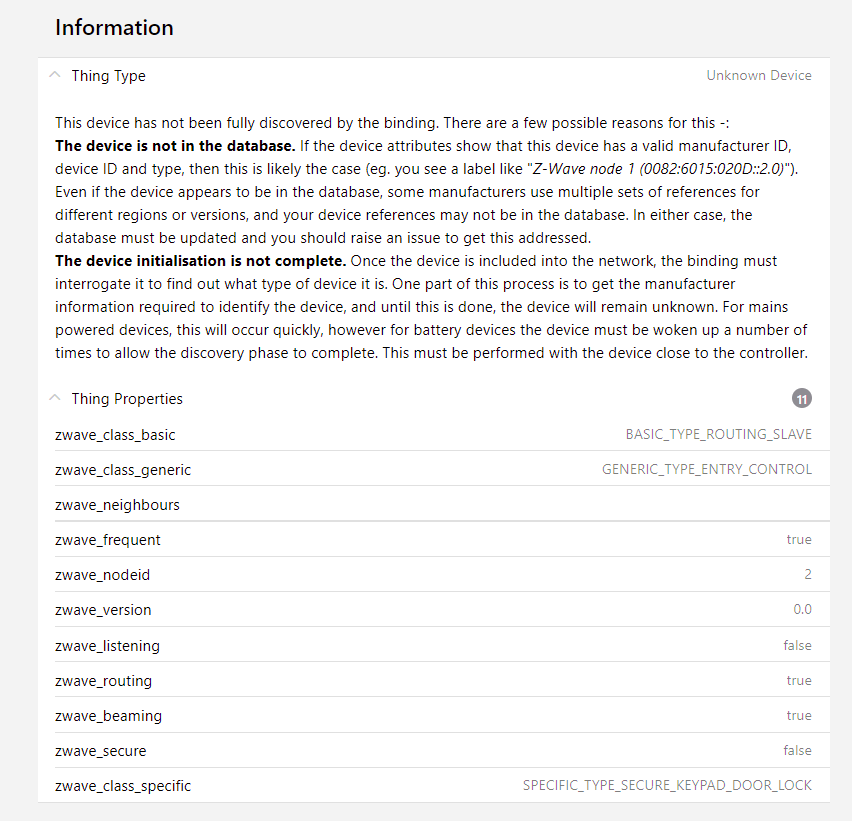This screenshot has height=821, width=852.
Task: Click SPECIFIC_TYPE_SECURE_KEYPAD_DOOR_LOCK value
Action: point(667,786)
